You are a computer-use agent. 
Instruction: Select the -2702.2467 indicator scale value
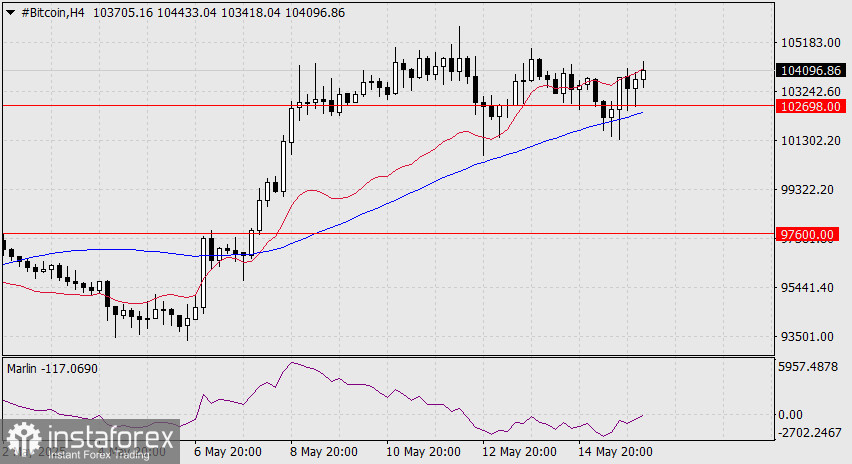(810, 432)
